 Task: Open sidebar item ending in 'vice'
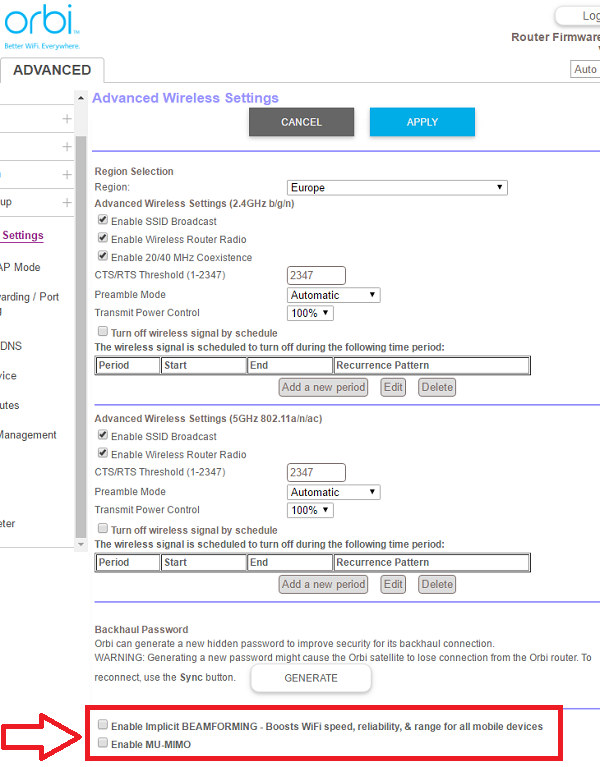click(x=8, y=376)
